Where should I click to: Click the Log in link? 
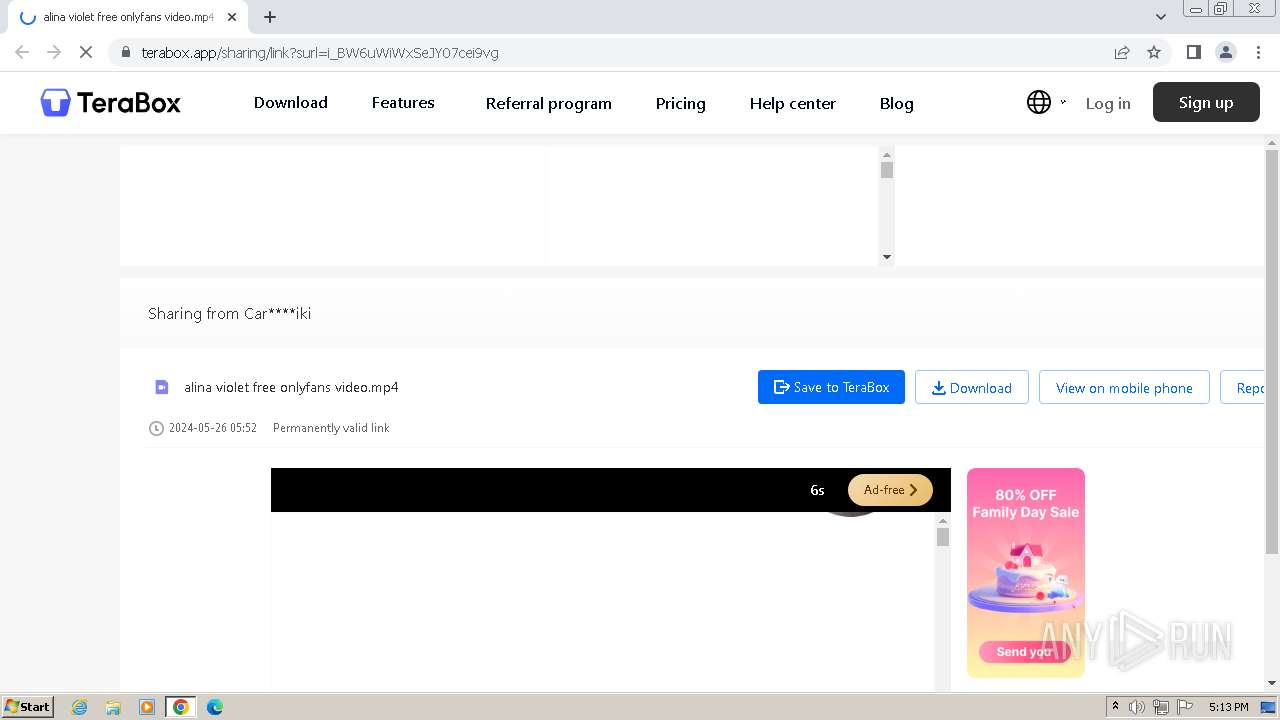pos(1108,103)
